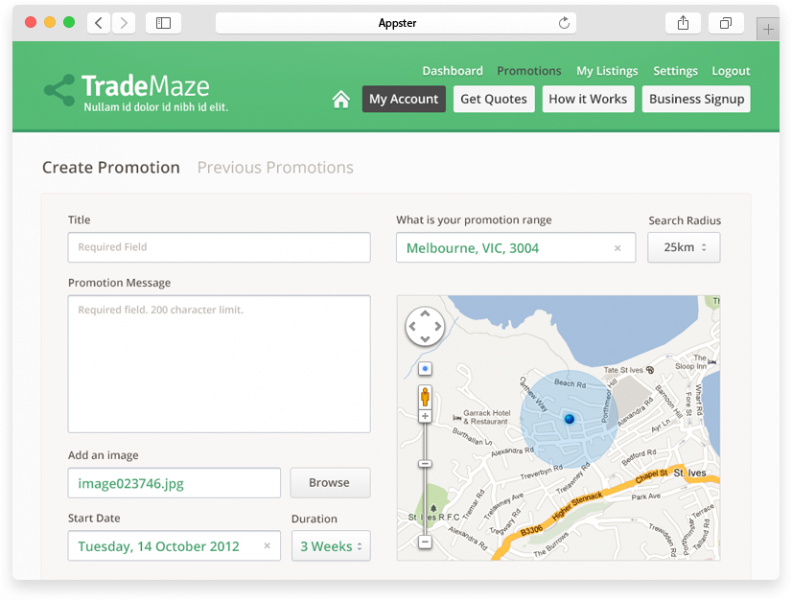Toggle the browser sidebar button
792x600 pixels.
163,23
